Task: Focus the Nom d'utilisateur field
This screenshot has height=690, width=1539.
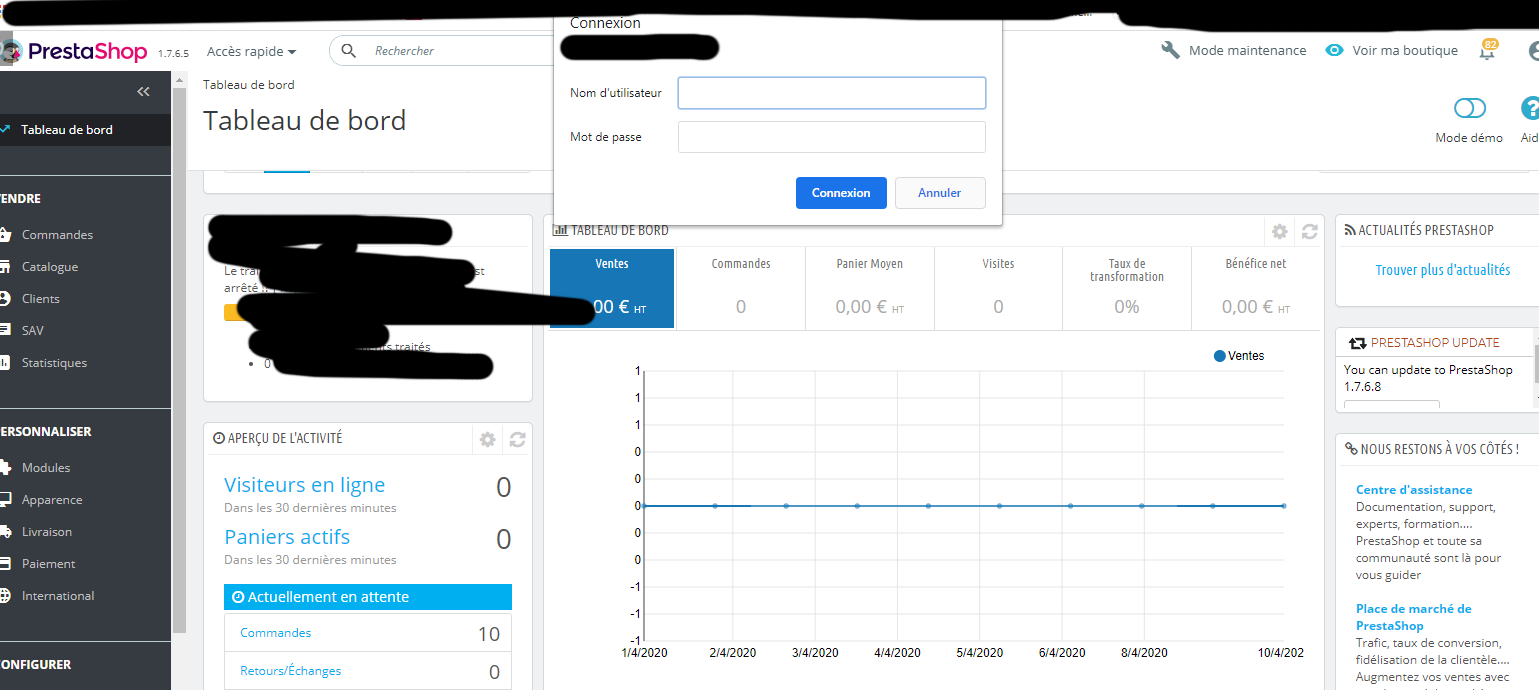Action: (x=832, y=93)
